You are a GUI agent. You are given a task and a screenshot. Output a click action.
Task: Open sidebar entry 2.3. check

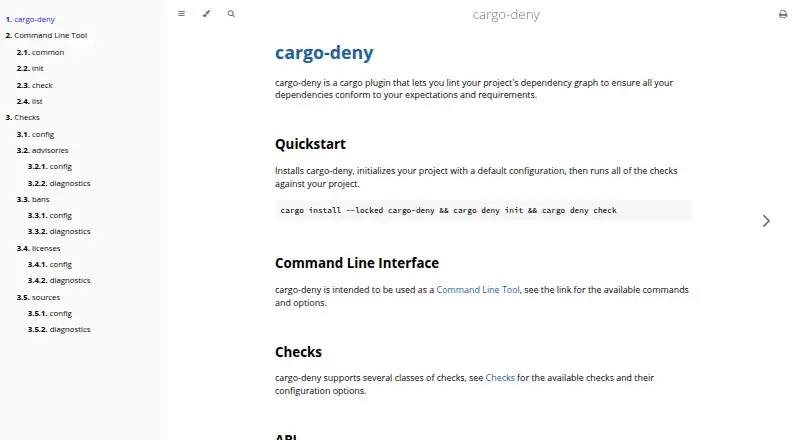tap(35, 85)
